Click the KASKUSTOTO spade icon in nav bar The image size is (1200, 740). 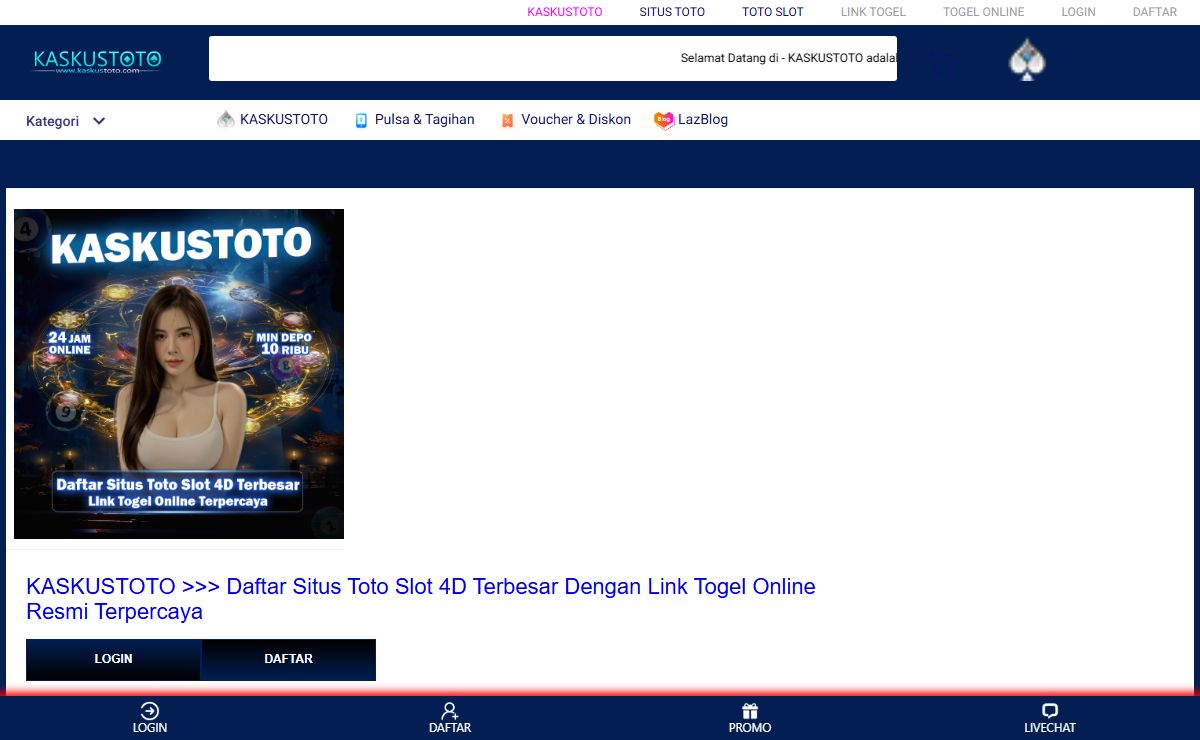point(226,119)
